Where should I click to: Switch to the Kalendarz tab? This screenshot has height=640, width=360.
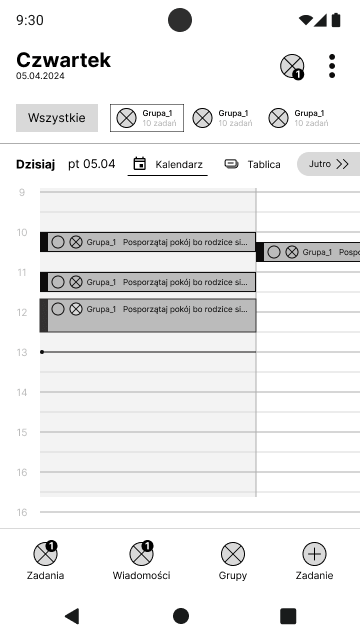(x=168, y=164)
